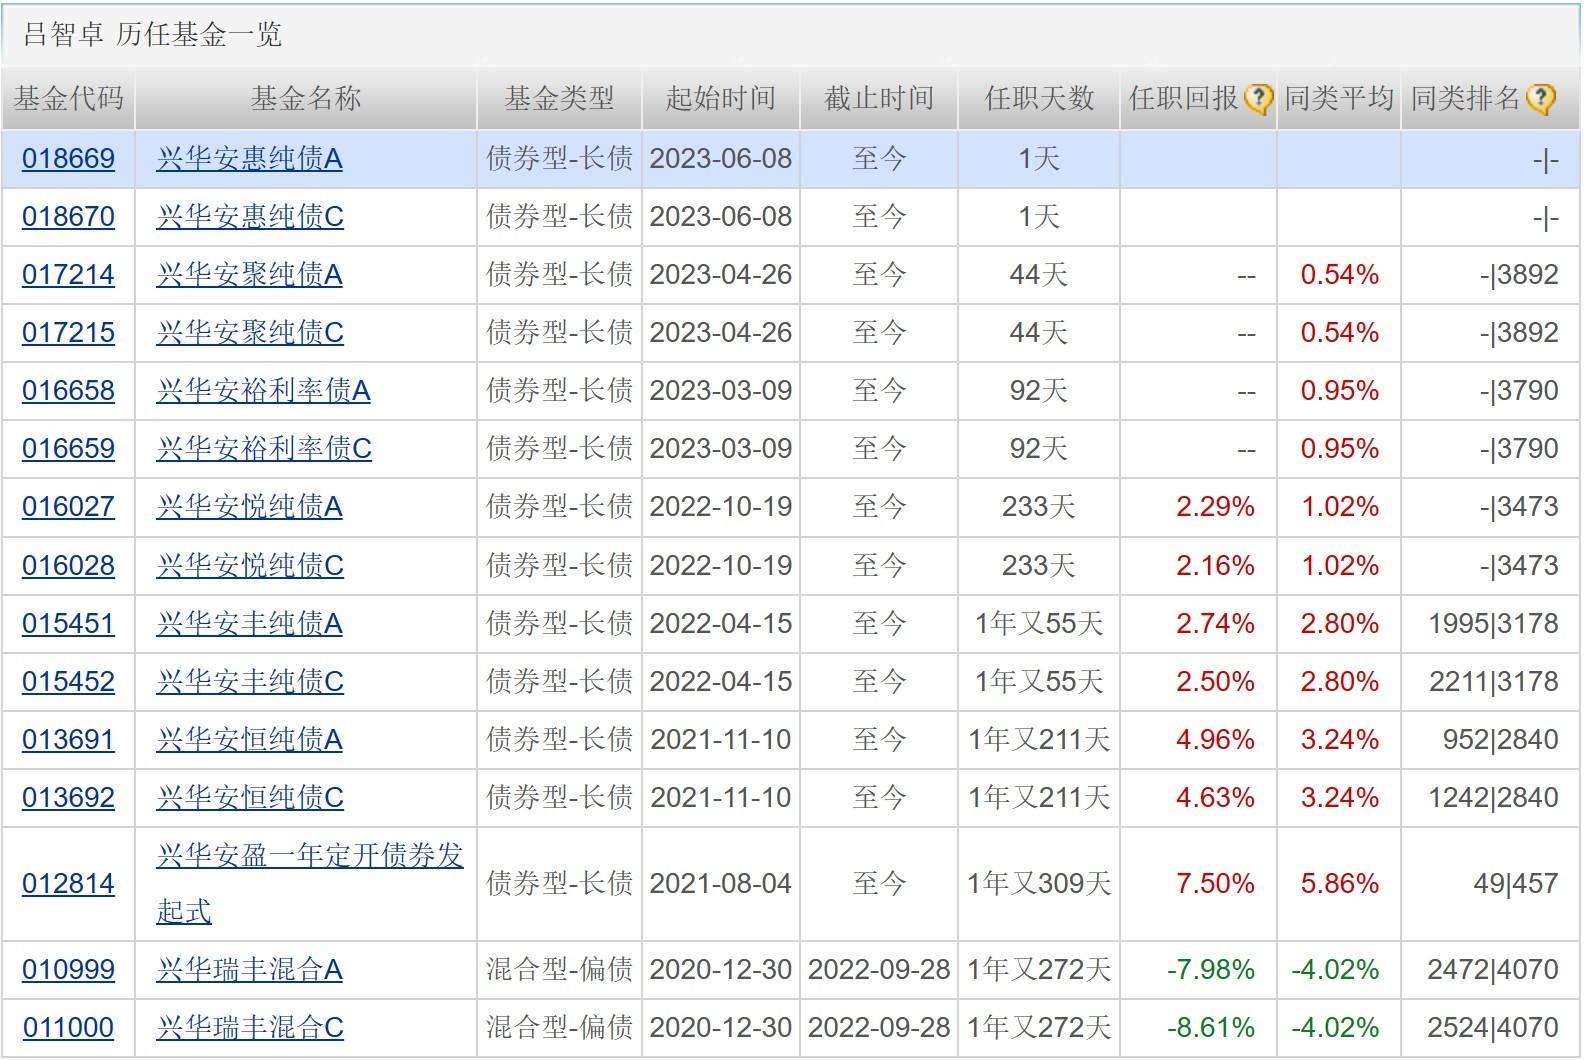Select the -7.98% return value
1584x1060 pixels.
point(1210,970)
